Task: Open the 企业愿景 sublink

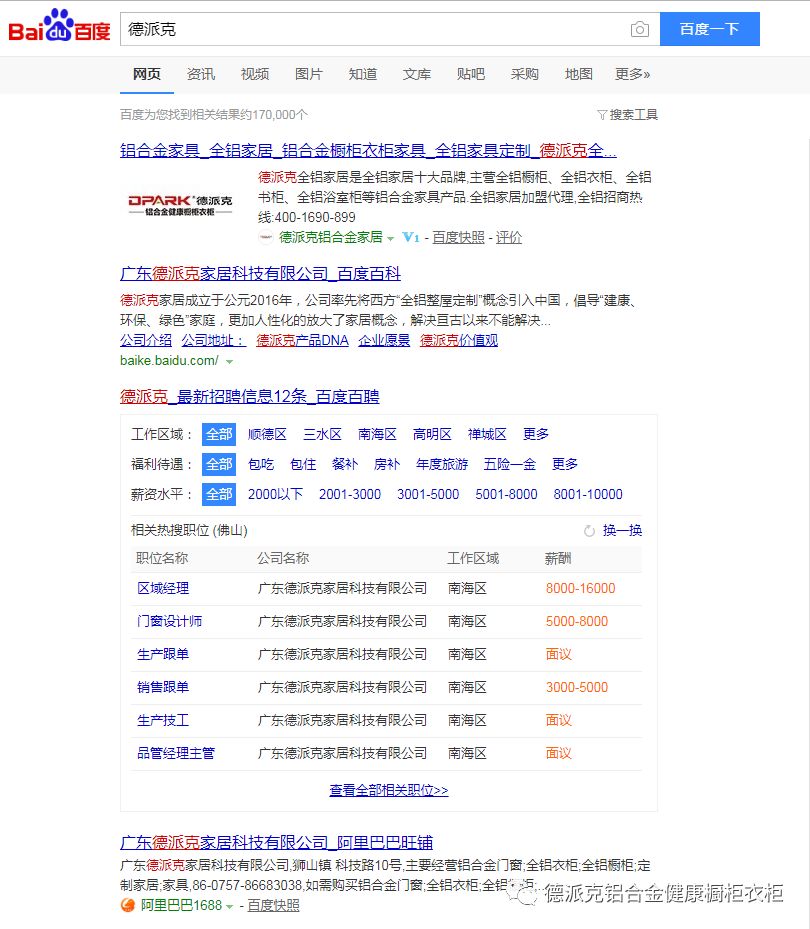Action: pyautogui.click(x=384, y=341)
